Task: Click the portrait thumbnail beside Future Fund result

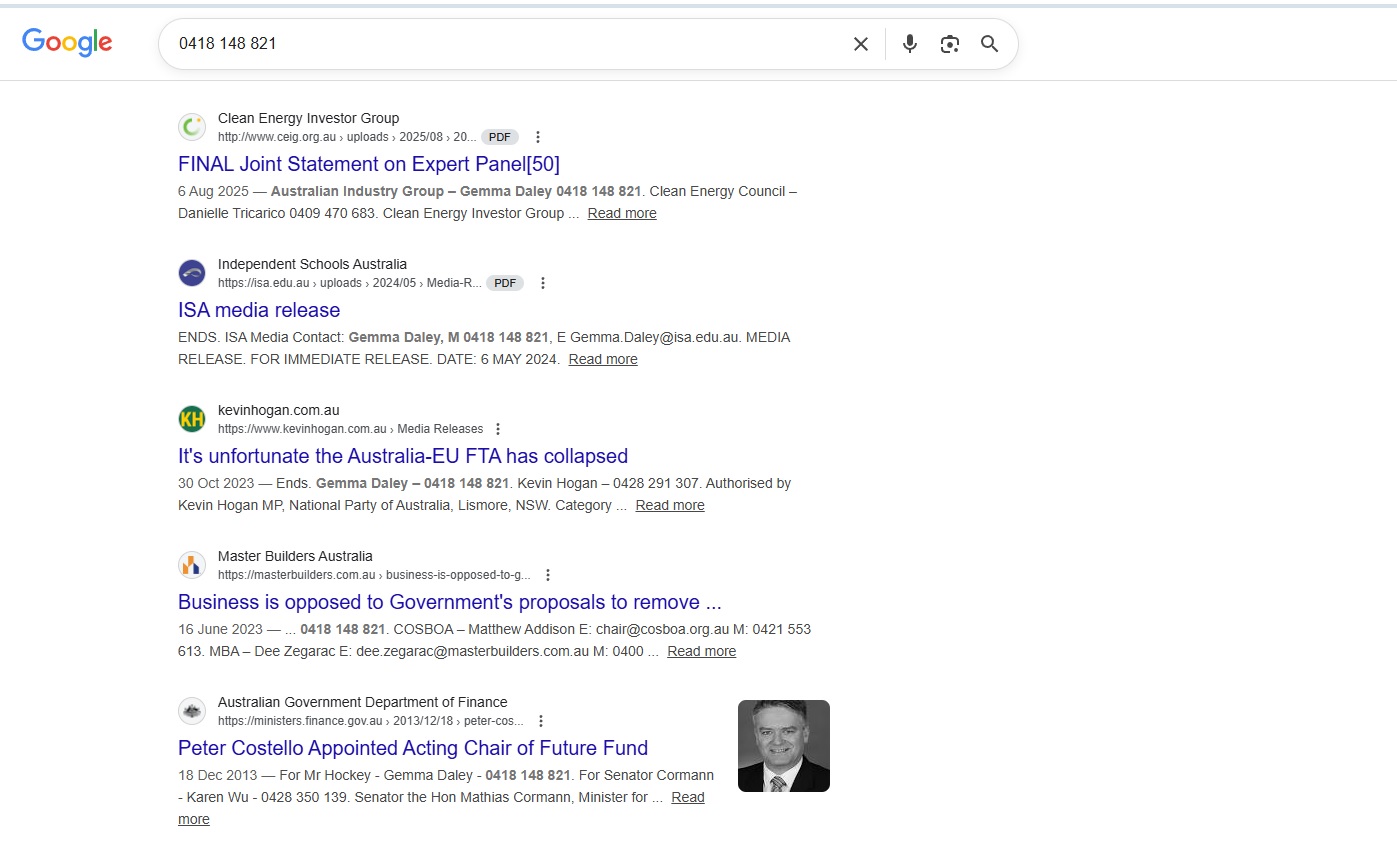Action: click(x=783, y=746)
